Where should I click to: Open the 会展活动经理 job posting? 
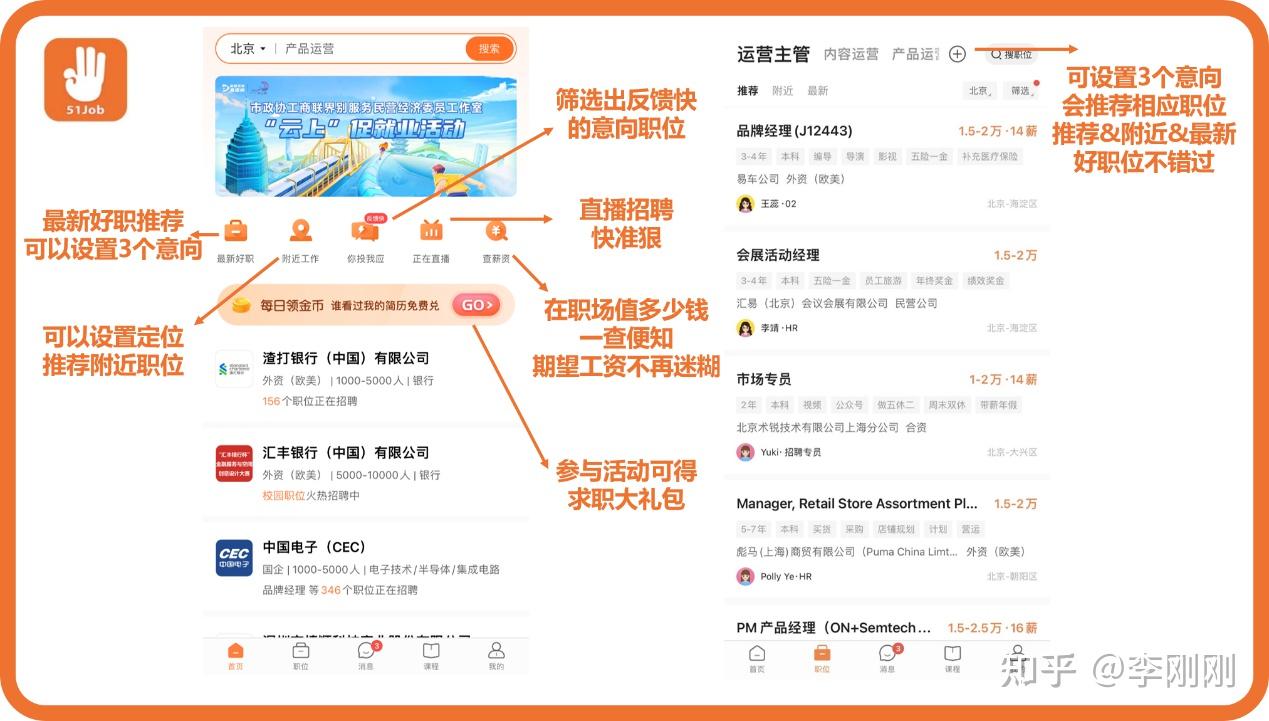click(887, 291)
